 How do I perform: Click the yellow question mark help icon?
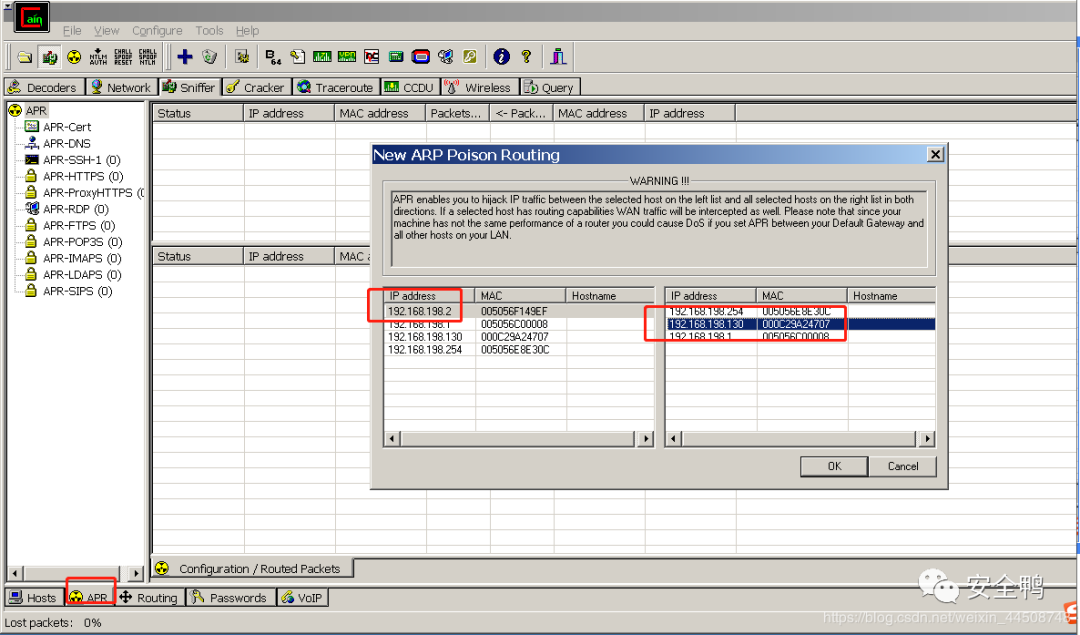coord(526,57)
